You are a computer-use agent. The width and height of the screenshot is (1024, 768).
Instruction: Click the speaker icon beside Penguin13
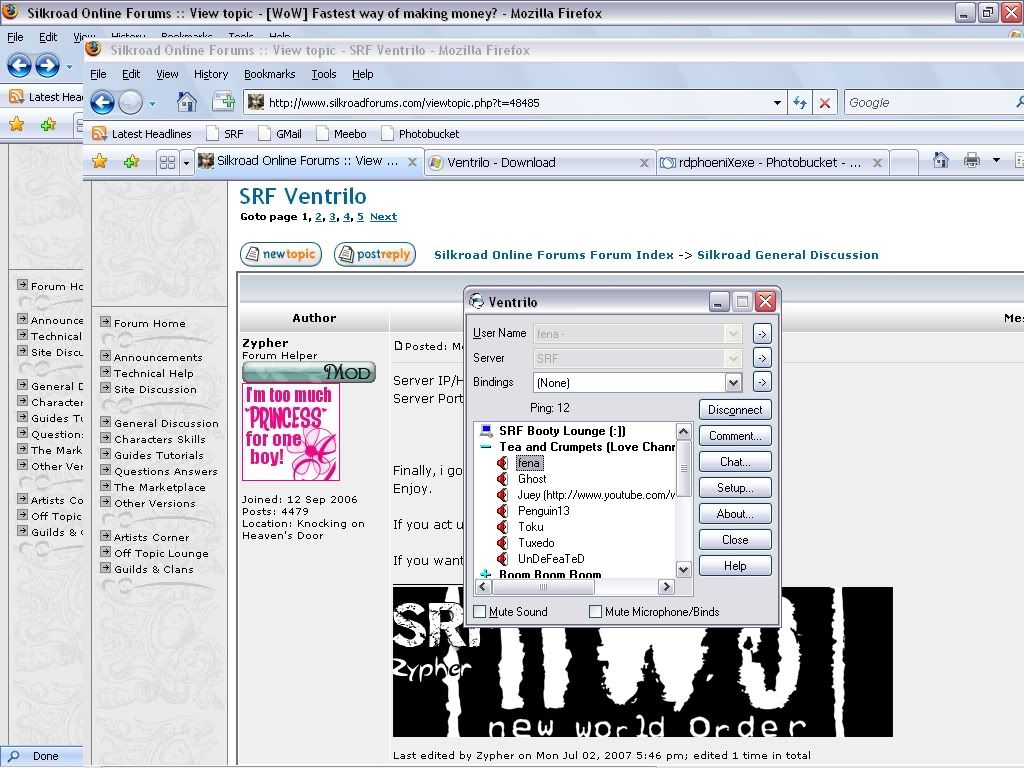pyautogui.click(x=502, y=511)
